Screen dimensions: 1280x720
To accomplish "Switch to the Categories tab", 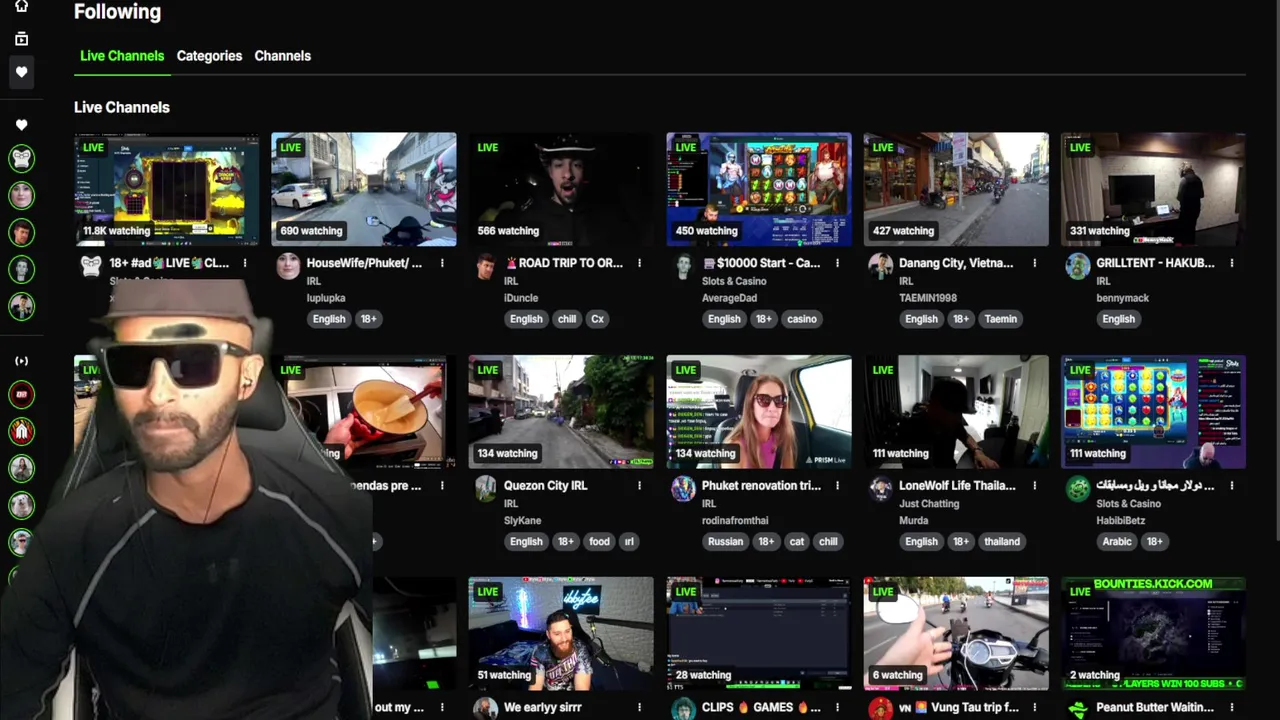I will [209, 56].
